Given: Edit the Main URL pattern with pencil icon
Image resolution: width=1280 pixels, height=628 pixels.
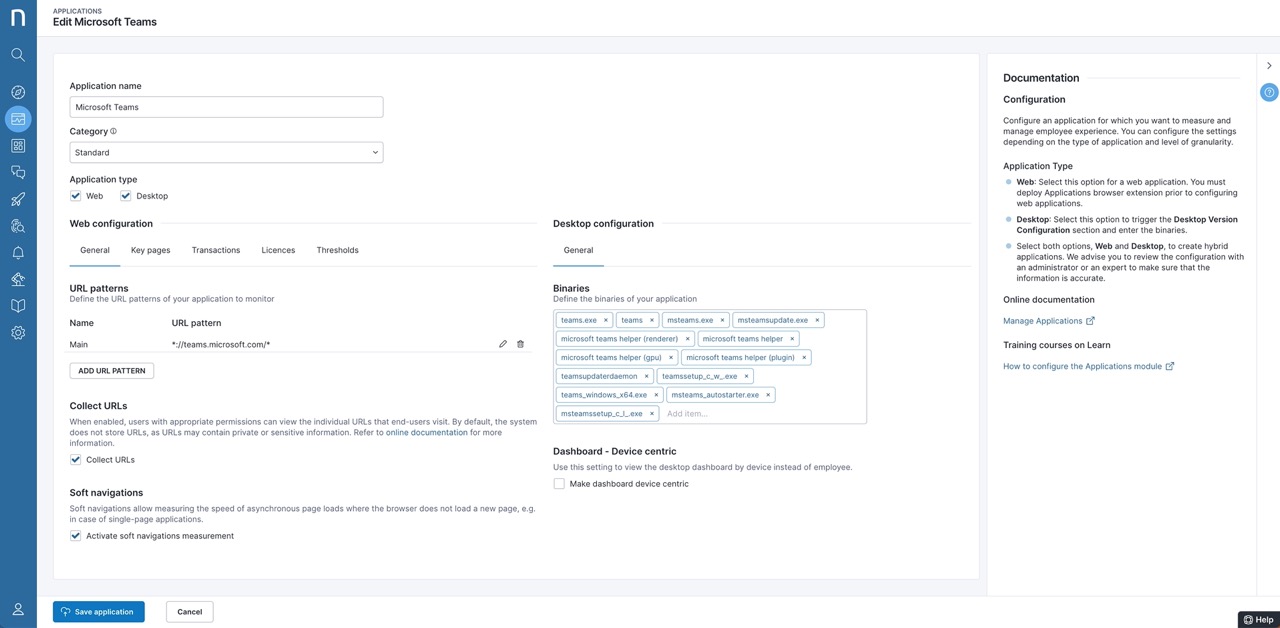Looking at the screenshot, I should [503, 344].
